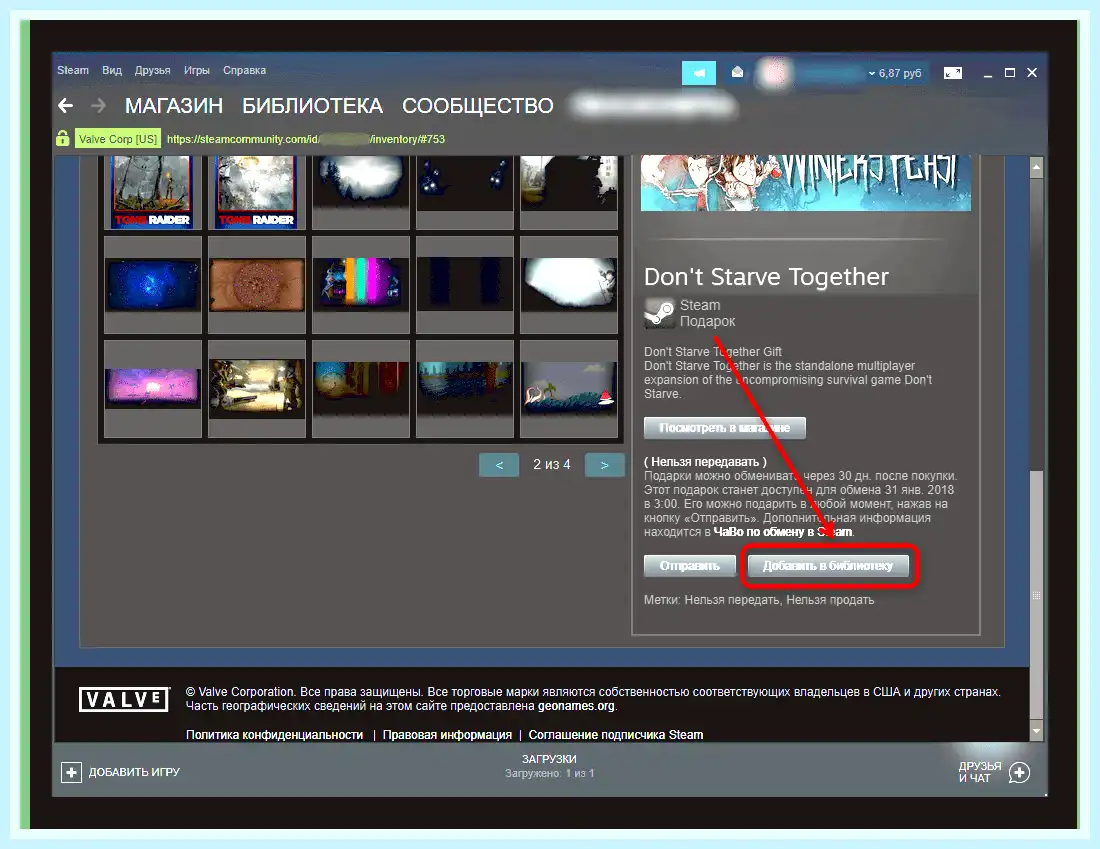Click the green padlock security icon
The height and width of the screenshot is (849, 1100).
(x=62, y=138)
